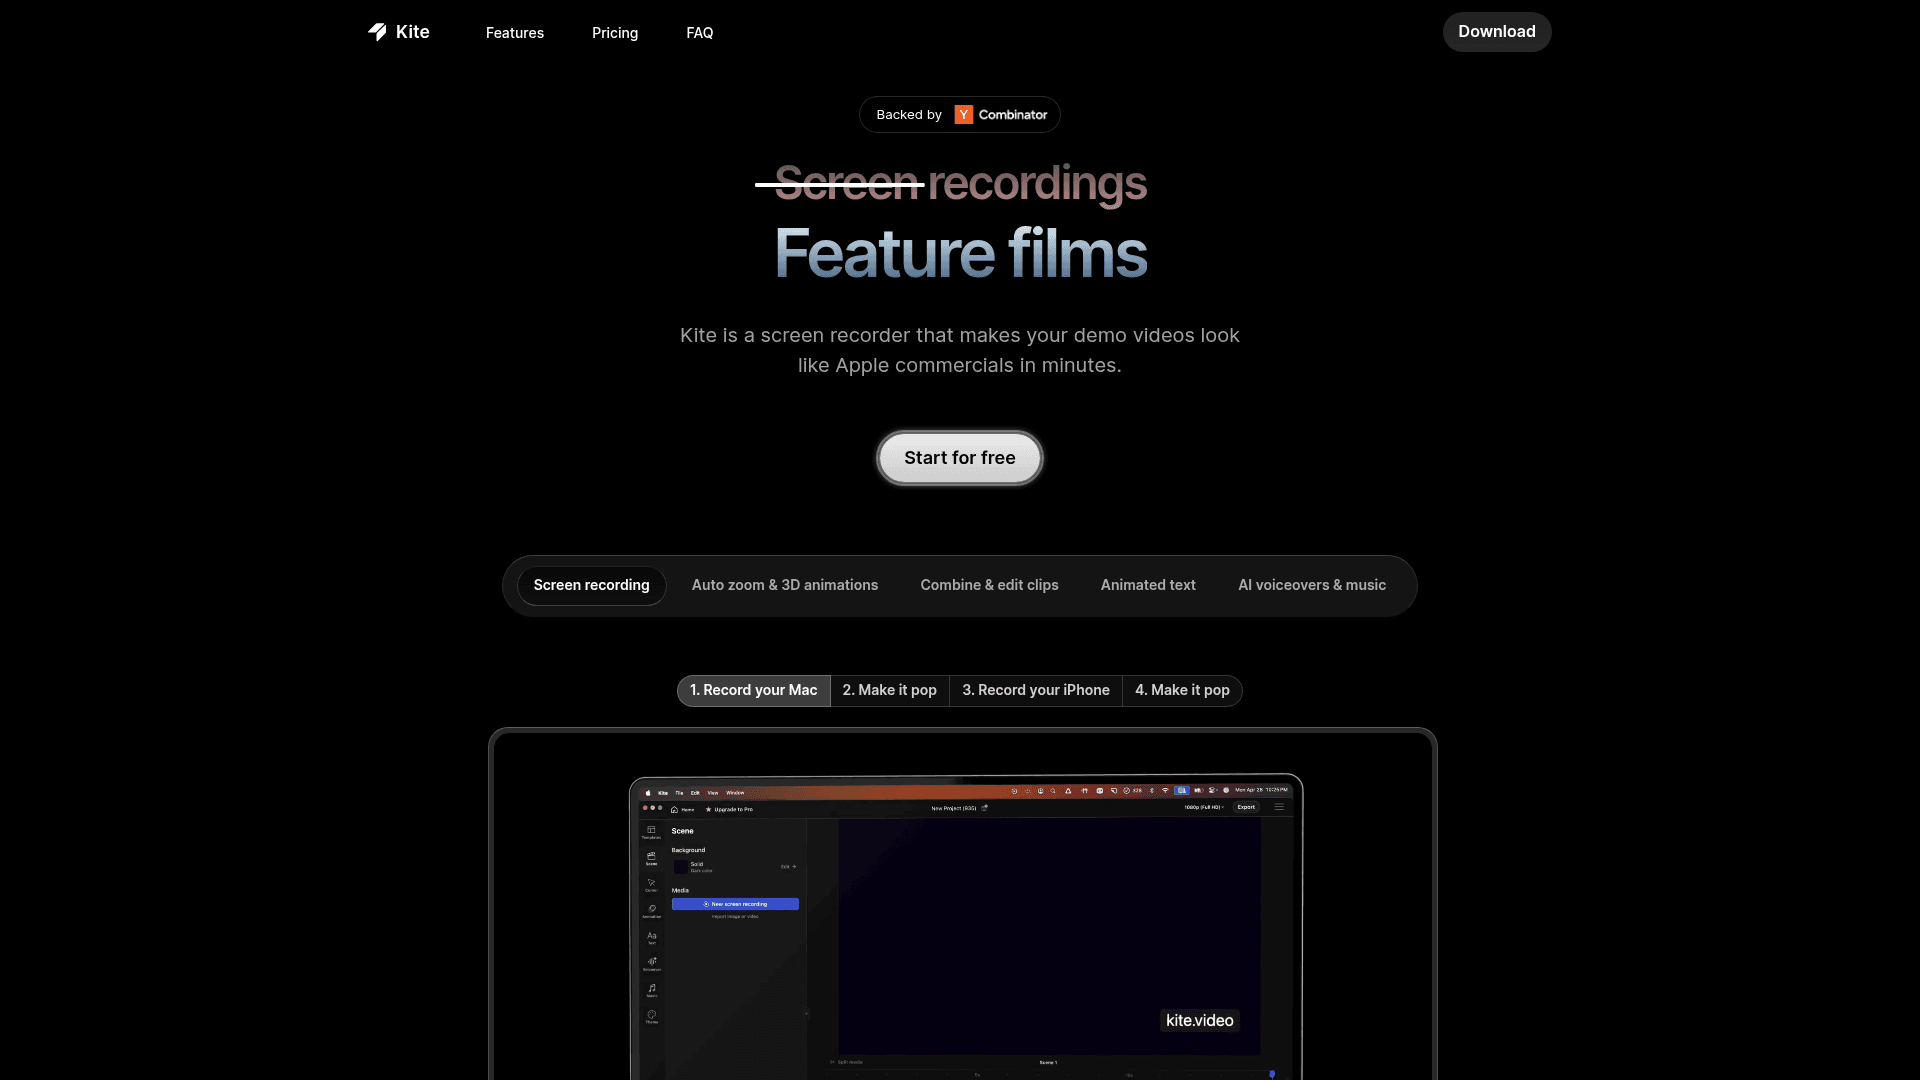Click the Home icon in demo app toolbar
Image resolution: width=1920 pixels, height=1080 pixels.
pos(682,809)
